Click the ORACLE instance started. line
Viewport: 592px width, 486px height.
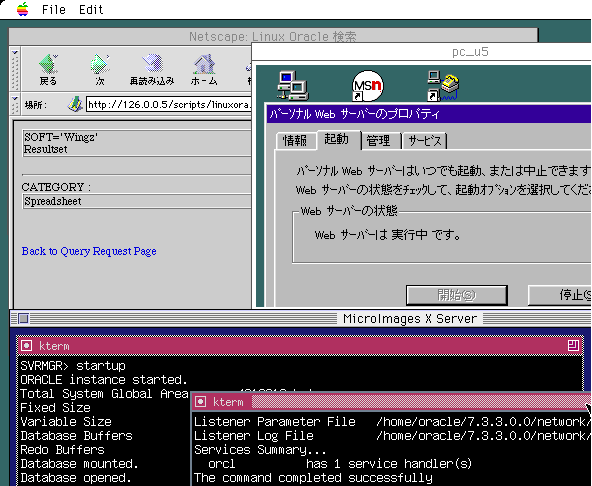point(104,380)
